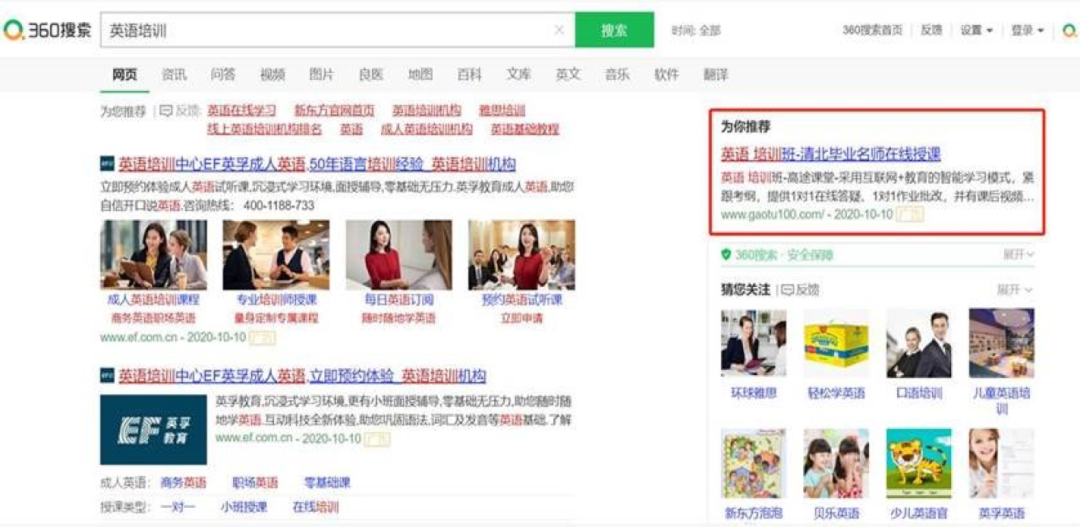Open the result titled 立即预约体验
The width and height of the screenshot is (1080, 527).
[302, 376]
